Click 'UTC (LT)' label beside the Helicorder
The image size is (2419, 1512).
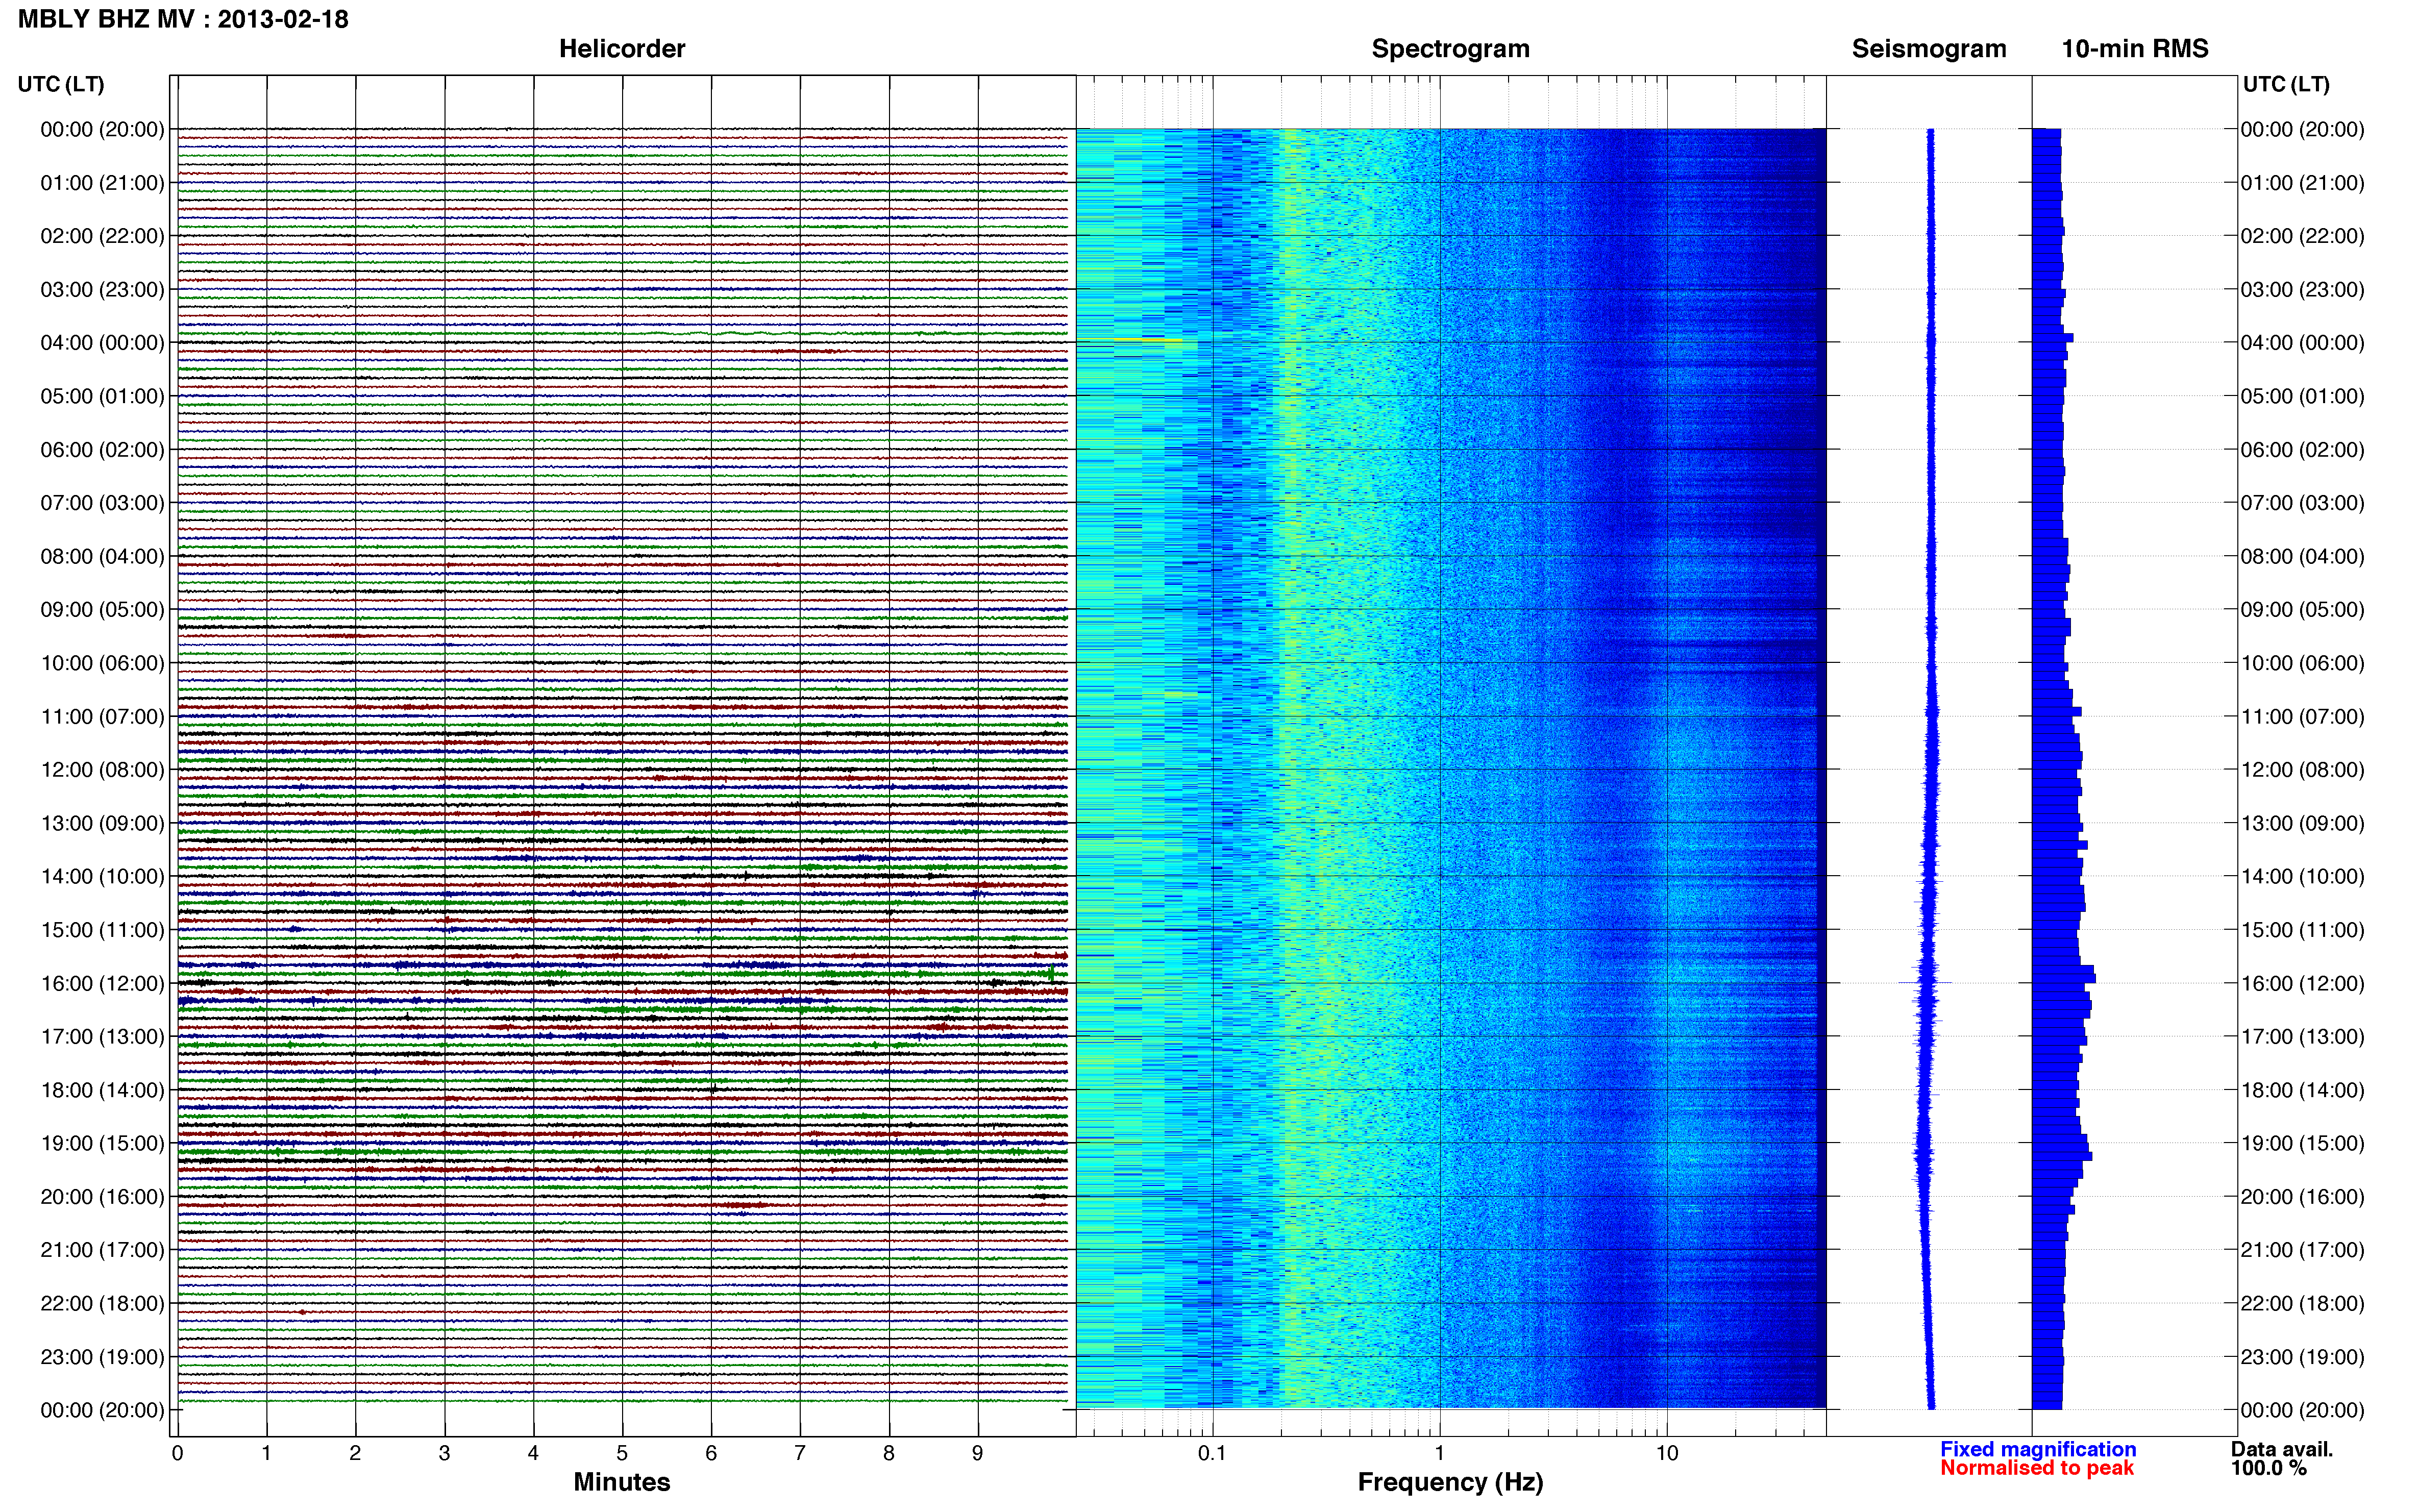(x=61, y=85)
